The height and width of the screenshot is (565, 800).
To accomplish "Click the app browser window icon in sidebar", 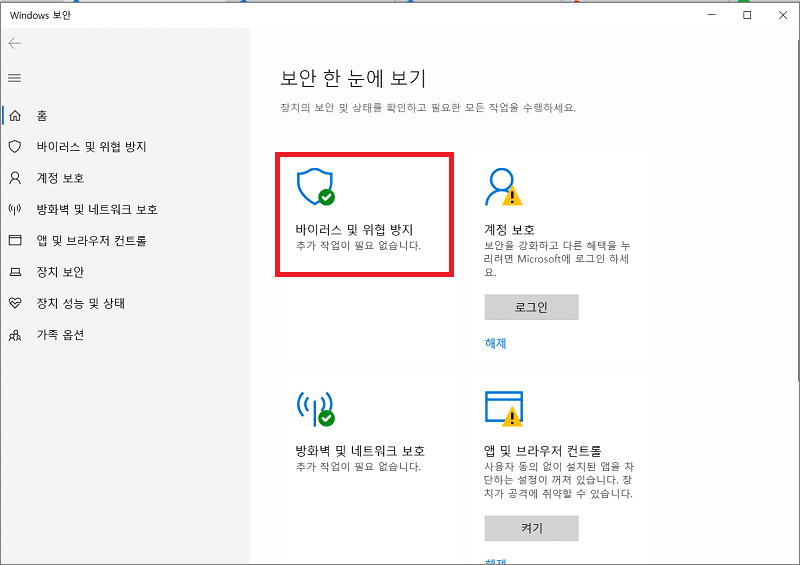I will coord(15,240).
